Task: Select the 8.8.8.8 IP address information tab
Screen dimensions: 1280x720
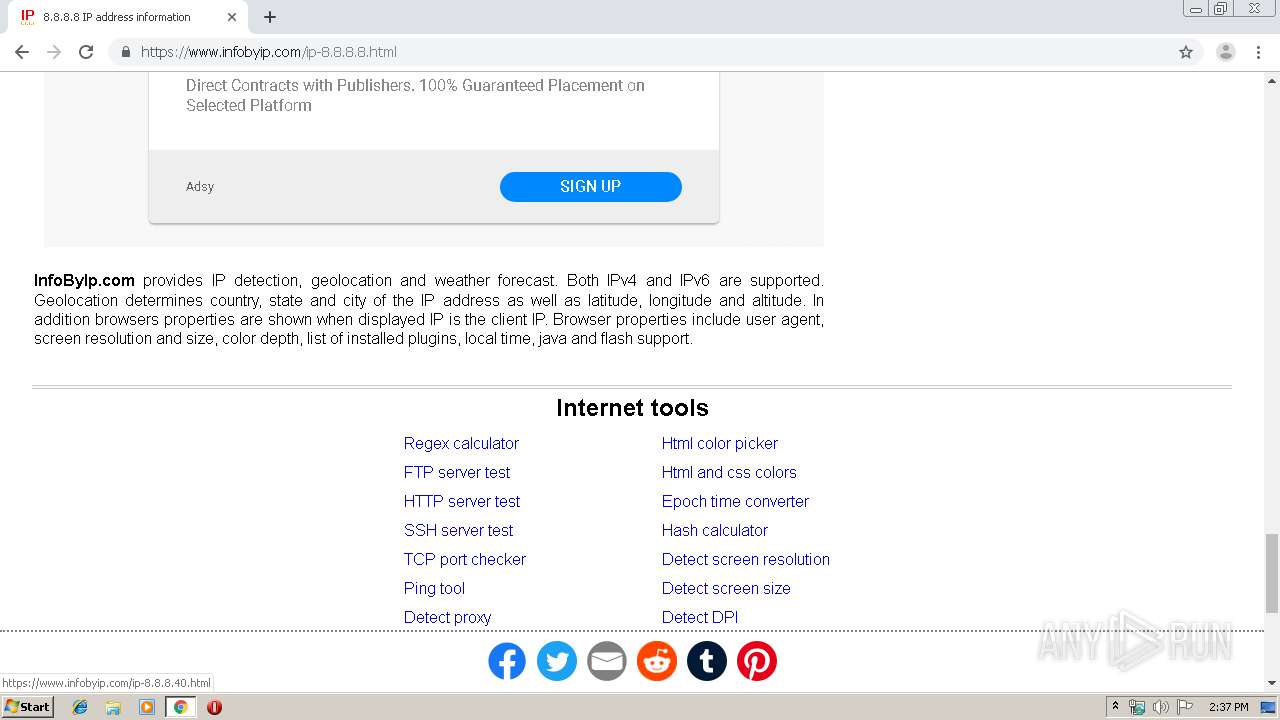Action: click(x=127, y=17)
